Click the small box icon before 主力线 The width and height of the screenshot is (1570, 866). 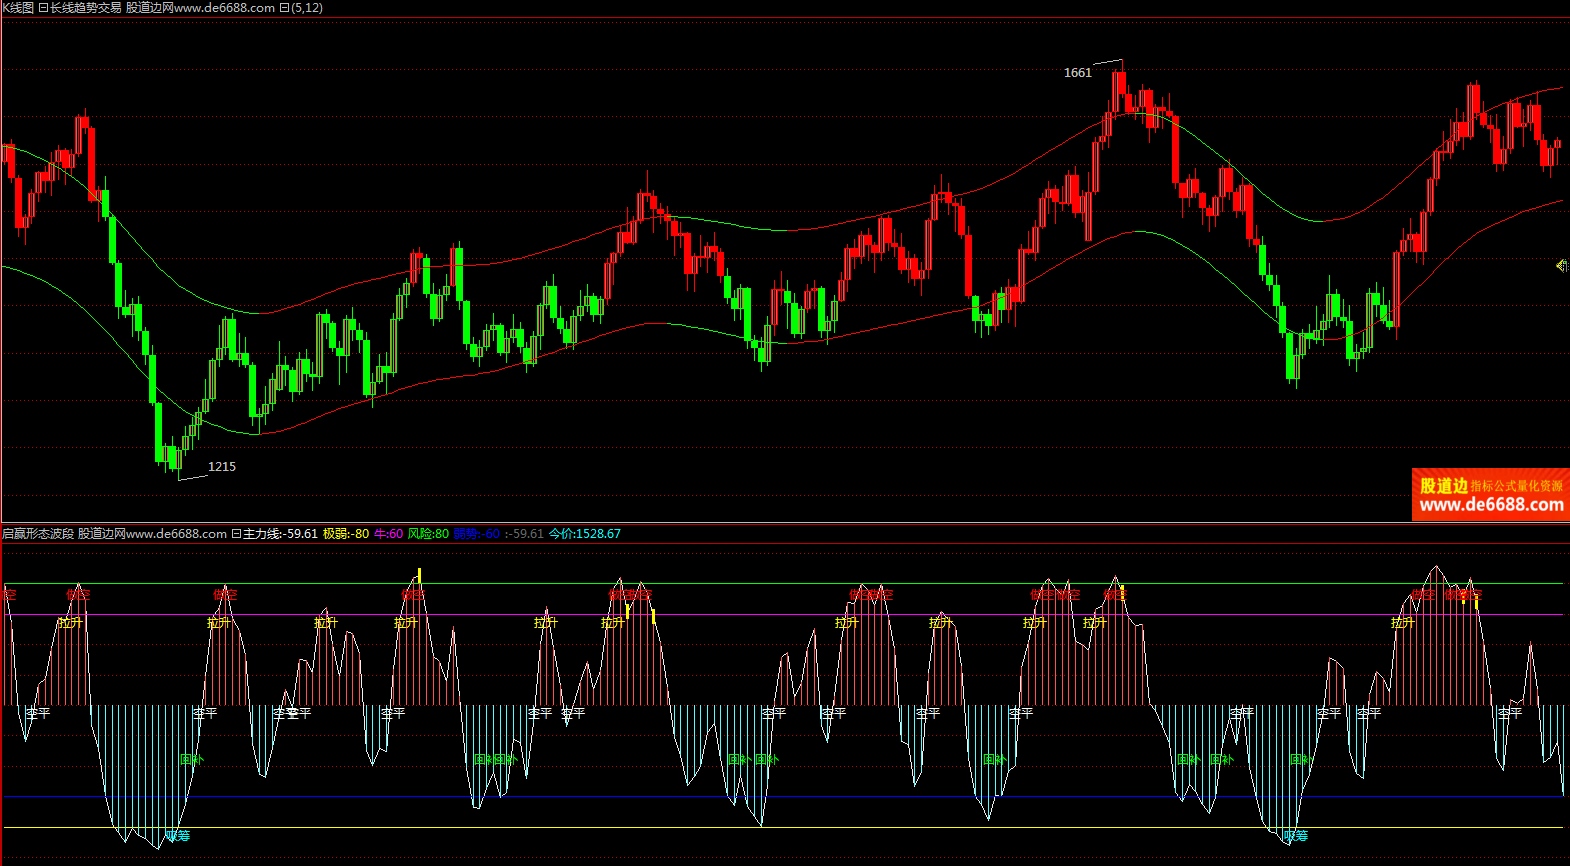point(236,534)
